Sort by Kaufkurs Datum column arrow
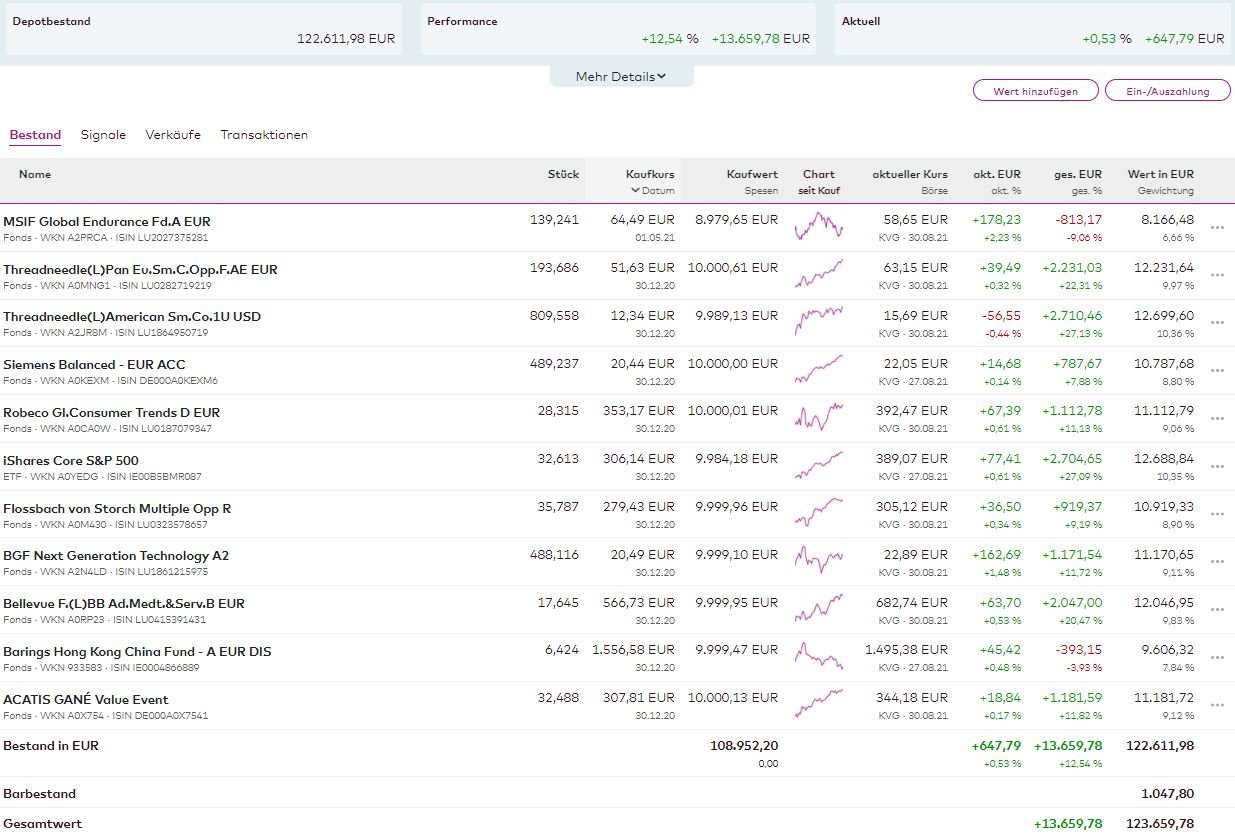Viewport: 1235px width, 838px height. click(x=635, y=190)
